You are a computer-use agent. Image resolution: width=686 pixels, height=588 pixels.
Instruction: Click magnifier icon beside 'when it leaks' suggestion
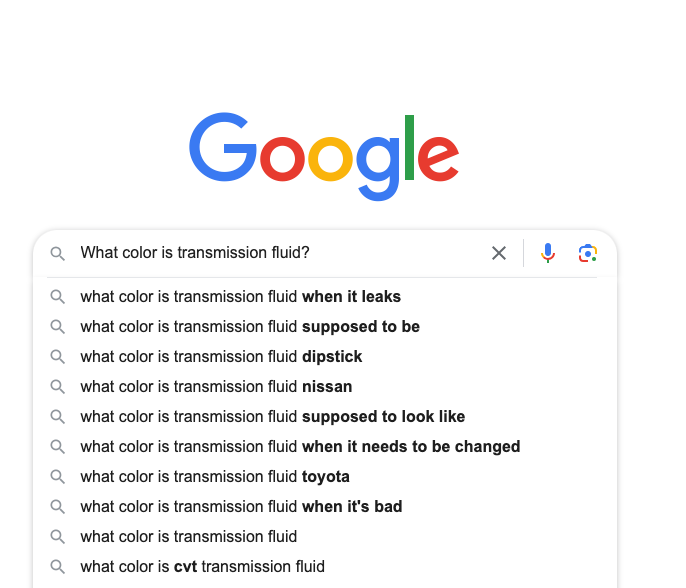pyautogui.click(x=57, y=297)
